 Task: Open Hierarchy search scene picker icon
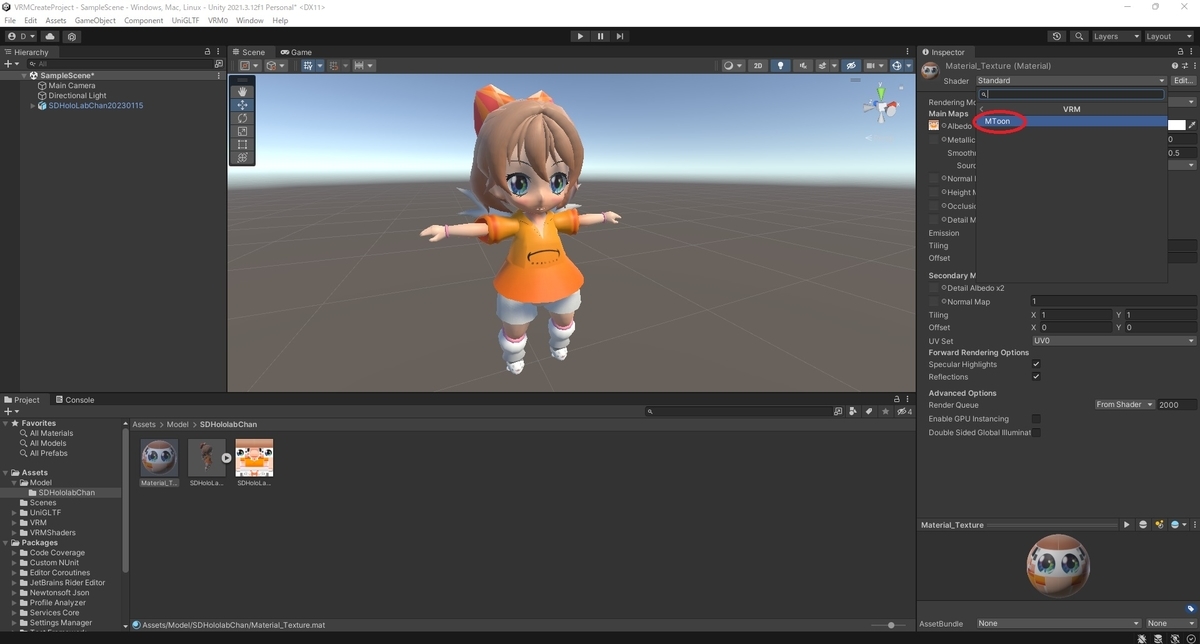click(220, 63)
